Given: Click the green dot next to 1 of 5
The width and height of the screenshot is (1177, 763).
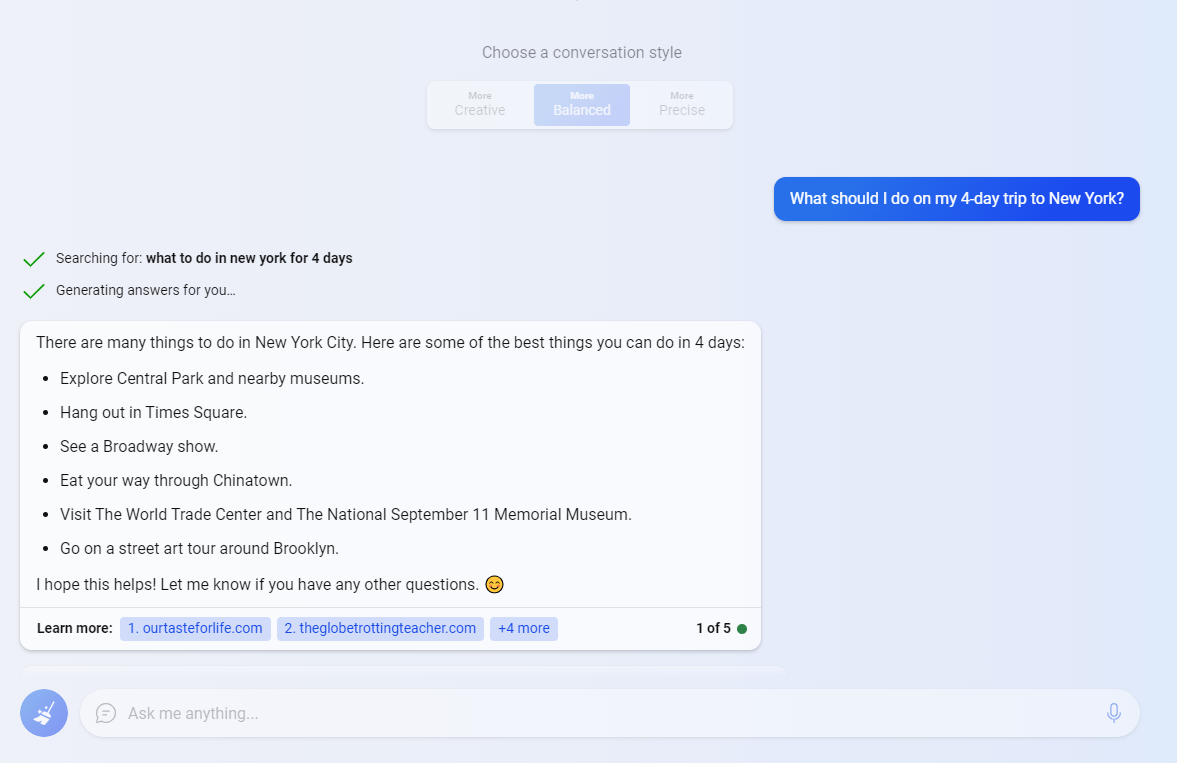Looking at the screenshot, I should point(742,629).
